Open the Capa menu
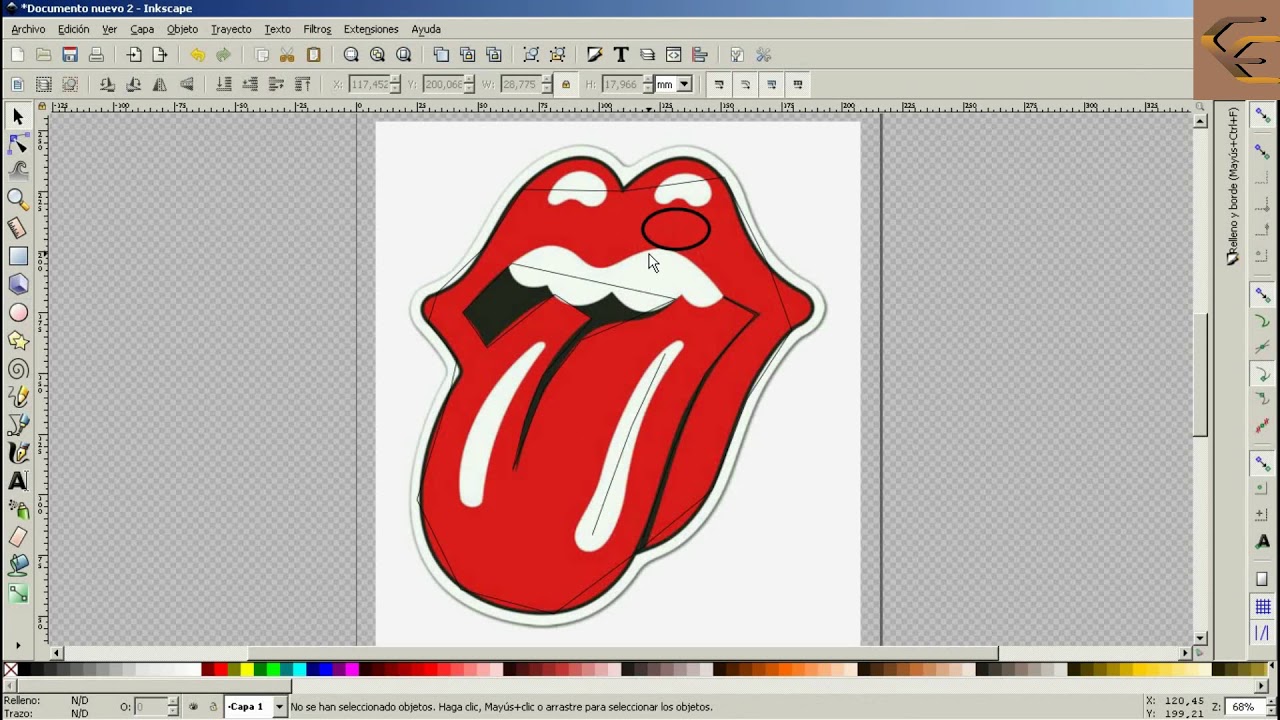The width and height of the screenshot is (1280, 720). coord(142,29)
